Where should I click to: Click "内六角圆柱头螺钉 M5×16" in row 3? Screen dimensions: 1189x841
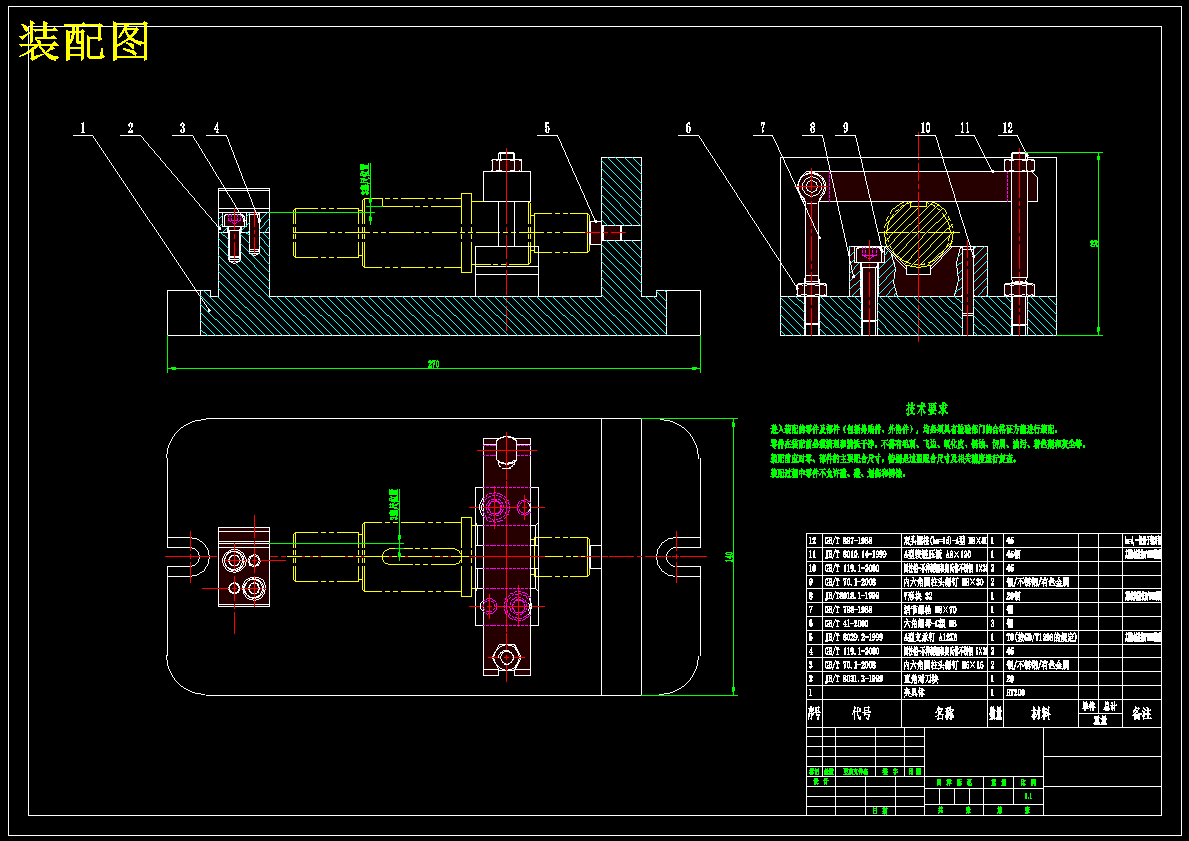[944, 665]
